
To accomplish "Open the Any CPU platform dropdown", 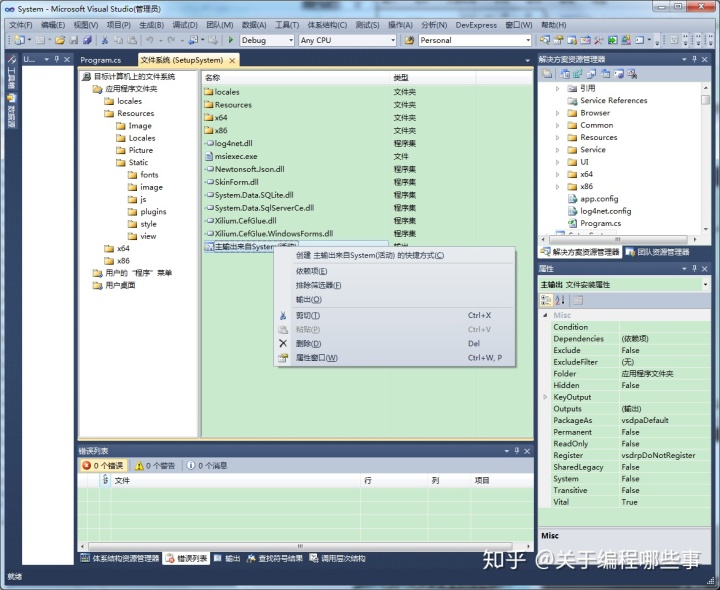I will tap(393, 40).
